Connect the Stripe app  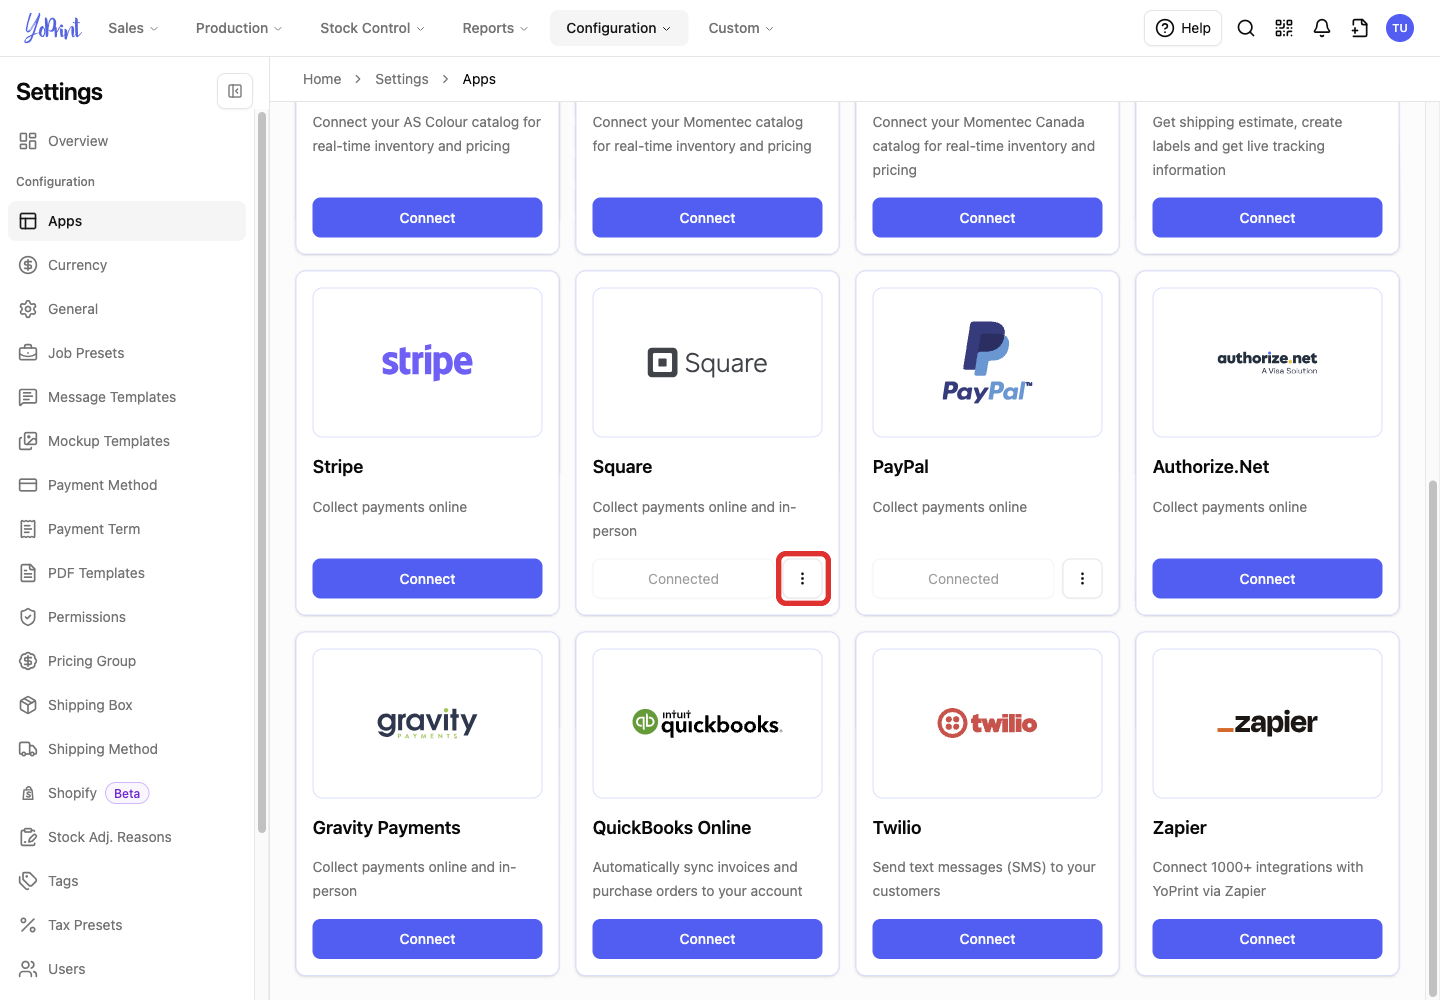point(427,578)
